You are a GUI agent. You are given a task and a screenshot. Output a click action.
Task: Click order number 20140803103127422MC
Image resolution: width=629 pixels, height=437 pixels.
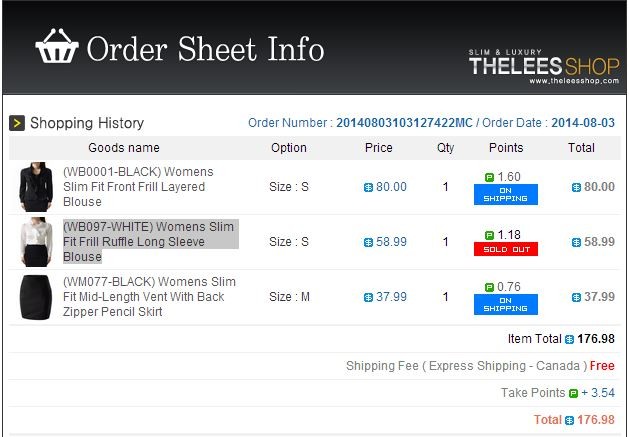point(404,123)
